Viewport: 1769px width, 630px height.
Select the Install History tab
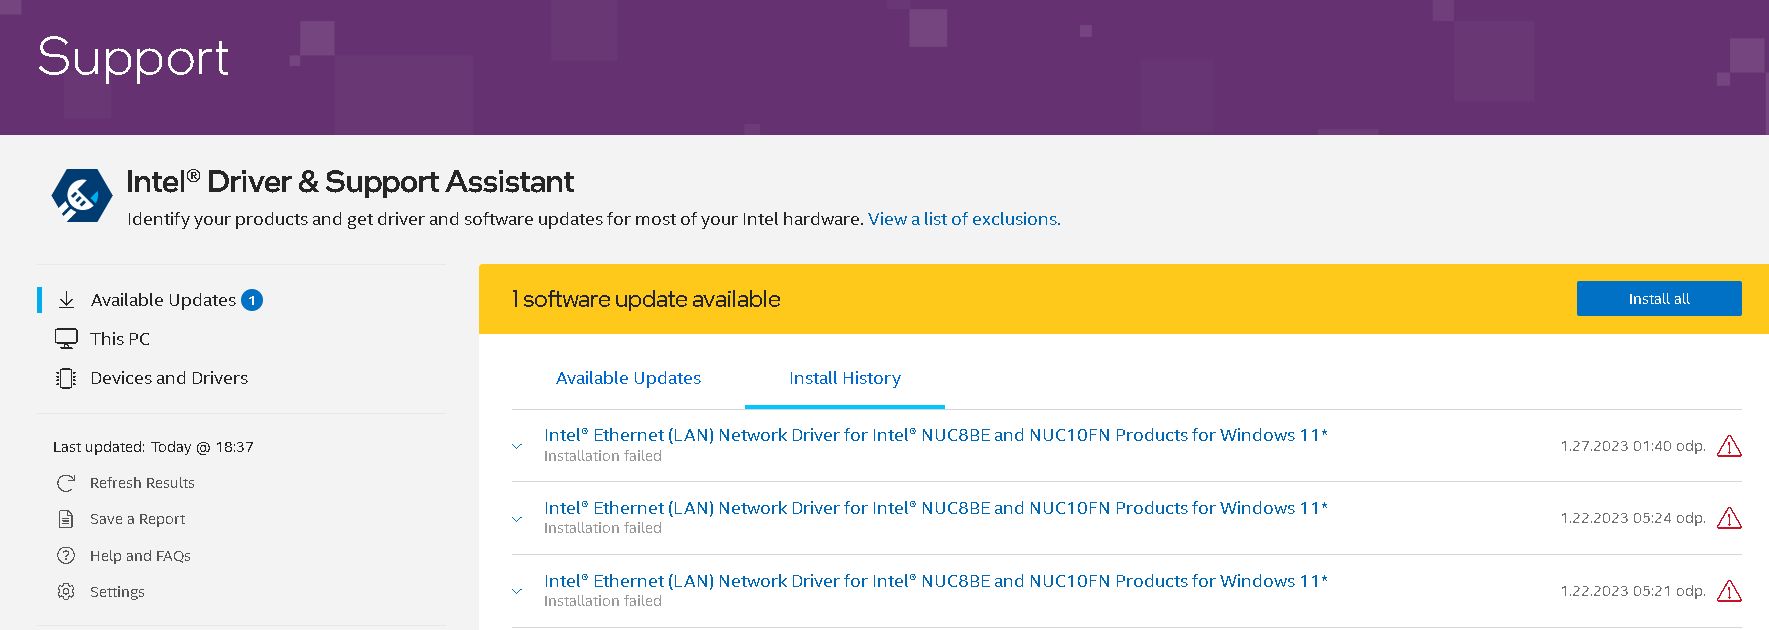click(845, 378)
